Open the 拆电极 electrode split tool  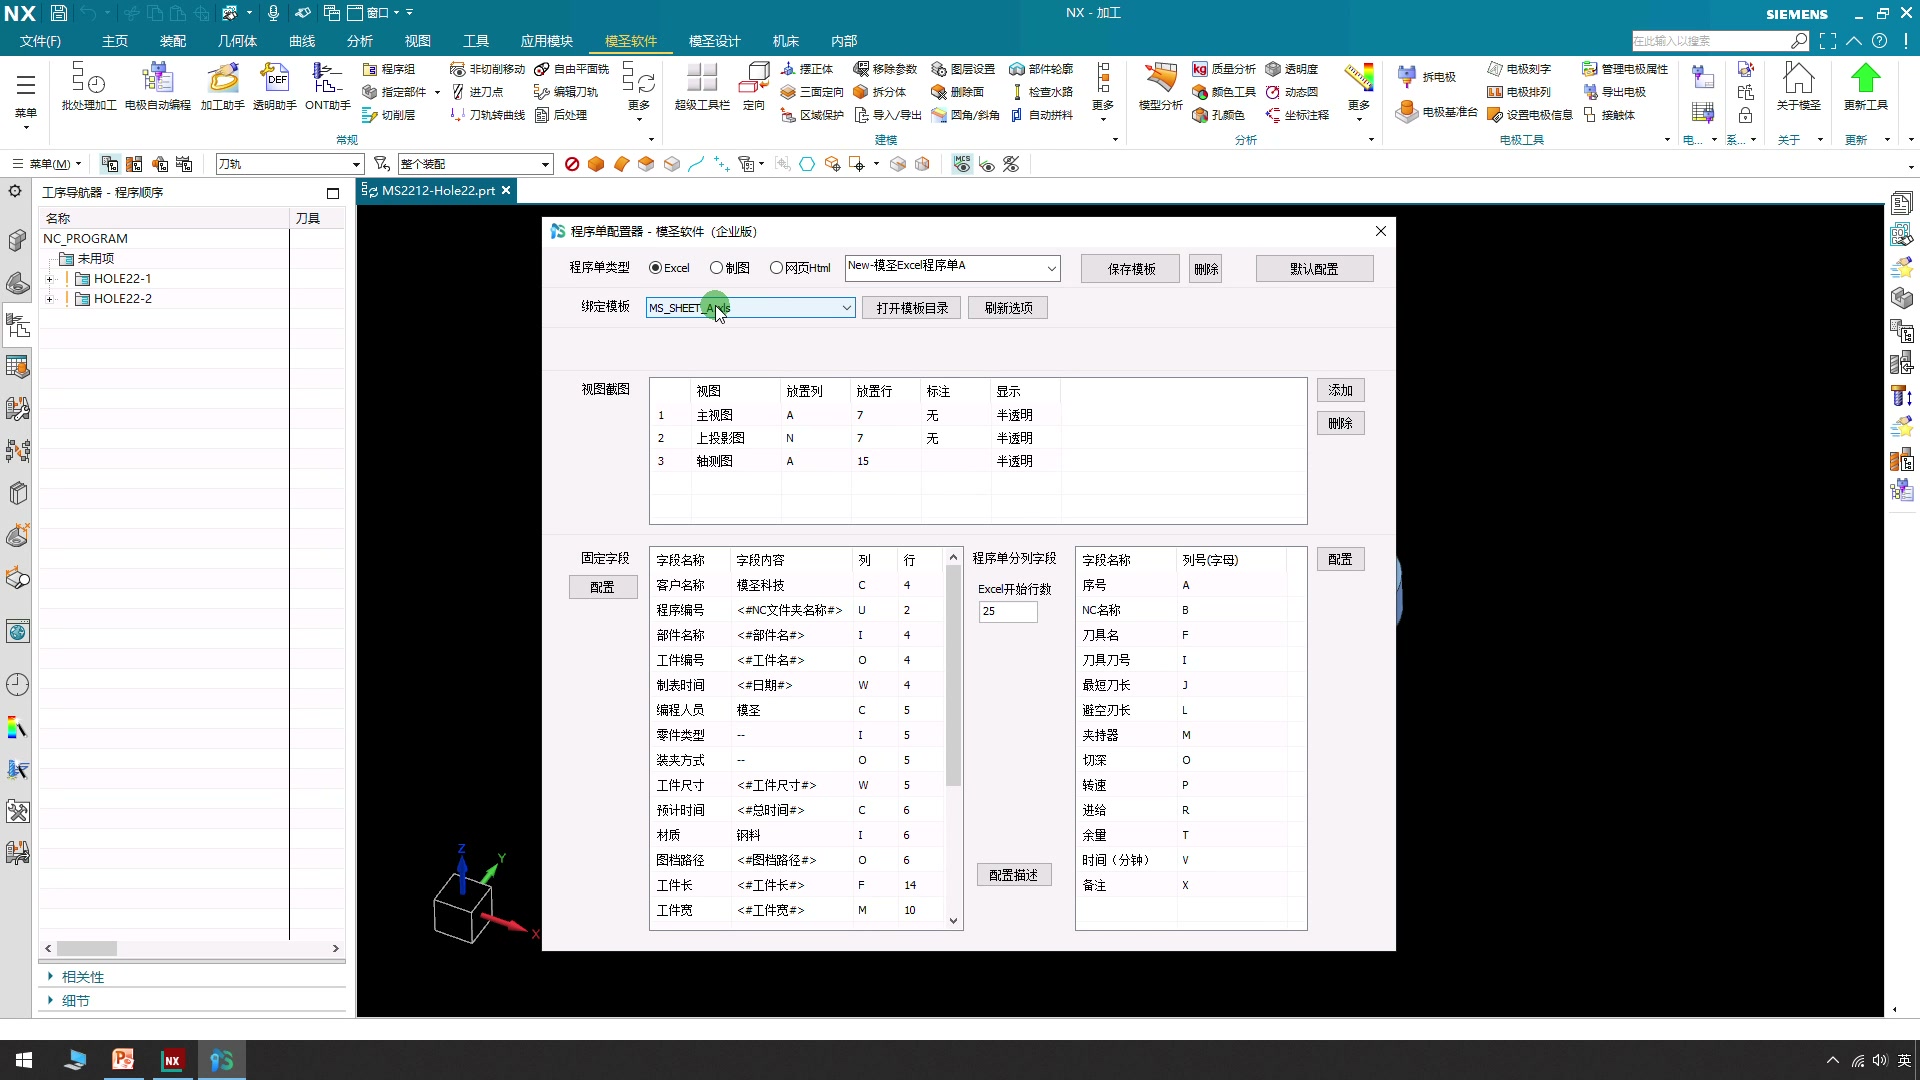(x=1427, y=77)
